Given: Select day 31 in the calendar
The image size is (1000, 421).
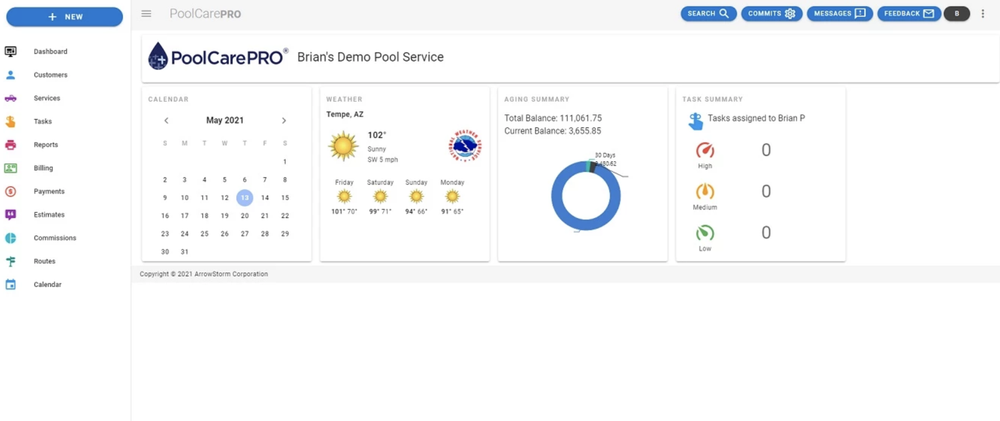Looking at the screenshot, I should [185, 252].
